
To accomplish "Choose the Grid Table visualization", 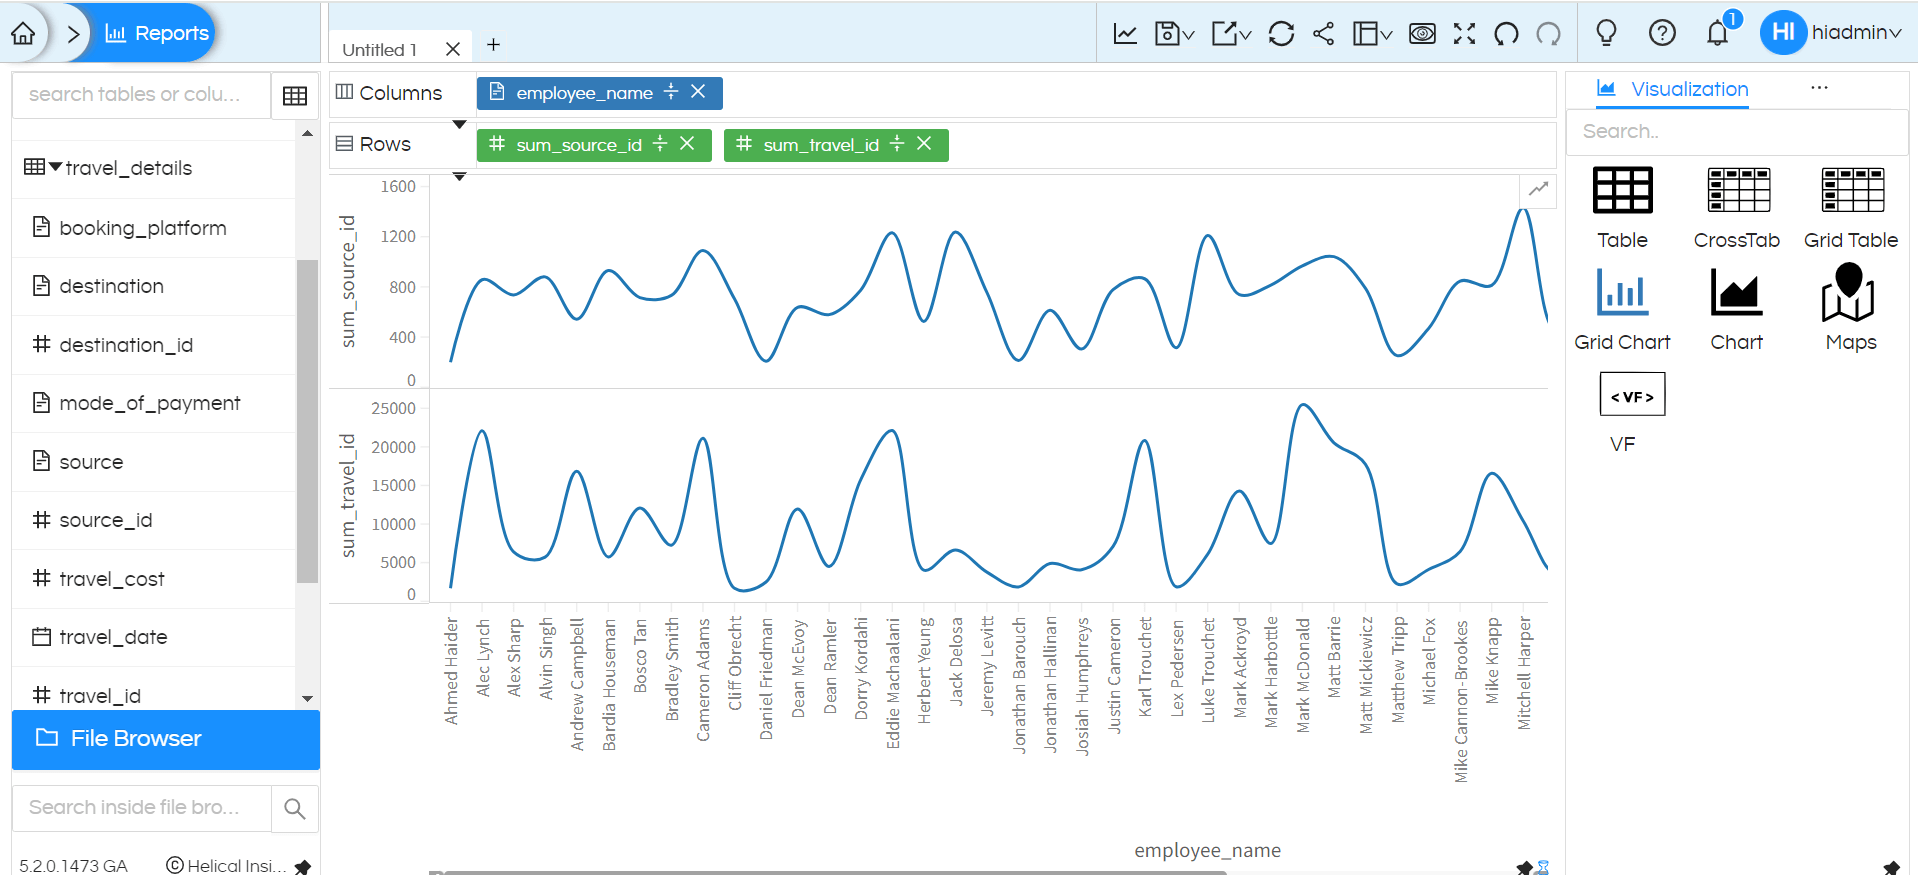I will click(1851, 208).
